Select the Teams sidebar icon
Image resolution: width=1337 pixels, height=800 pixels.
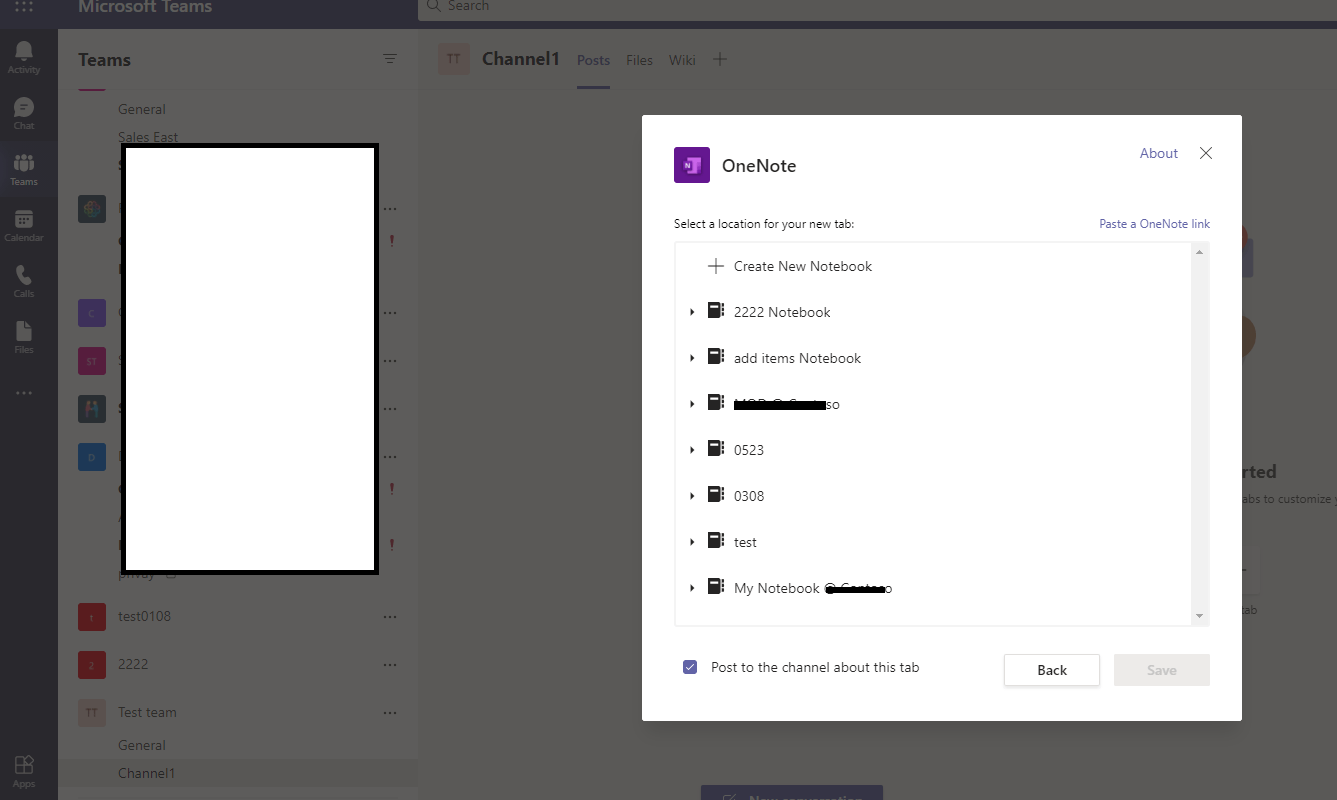point(24,163)
